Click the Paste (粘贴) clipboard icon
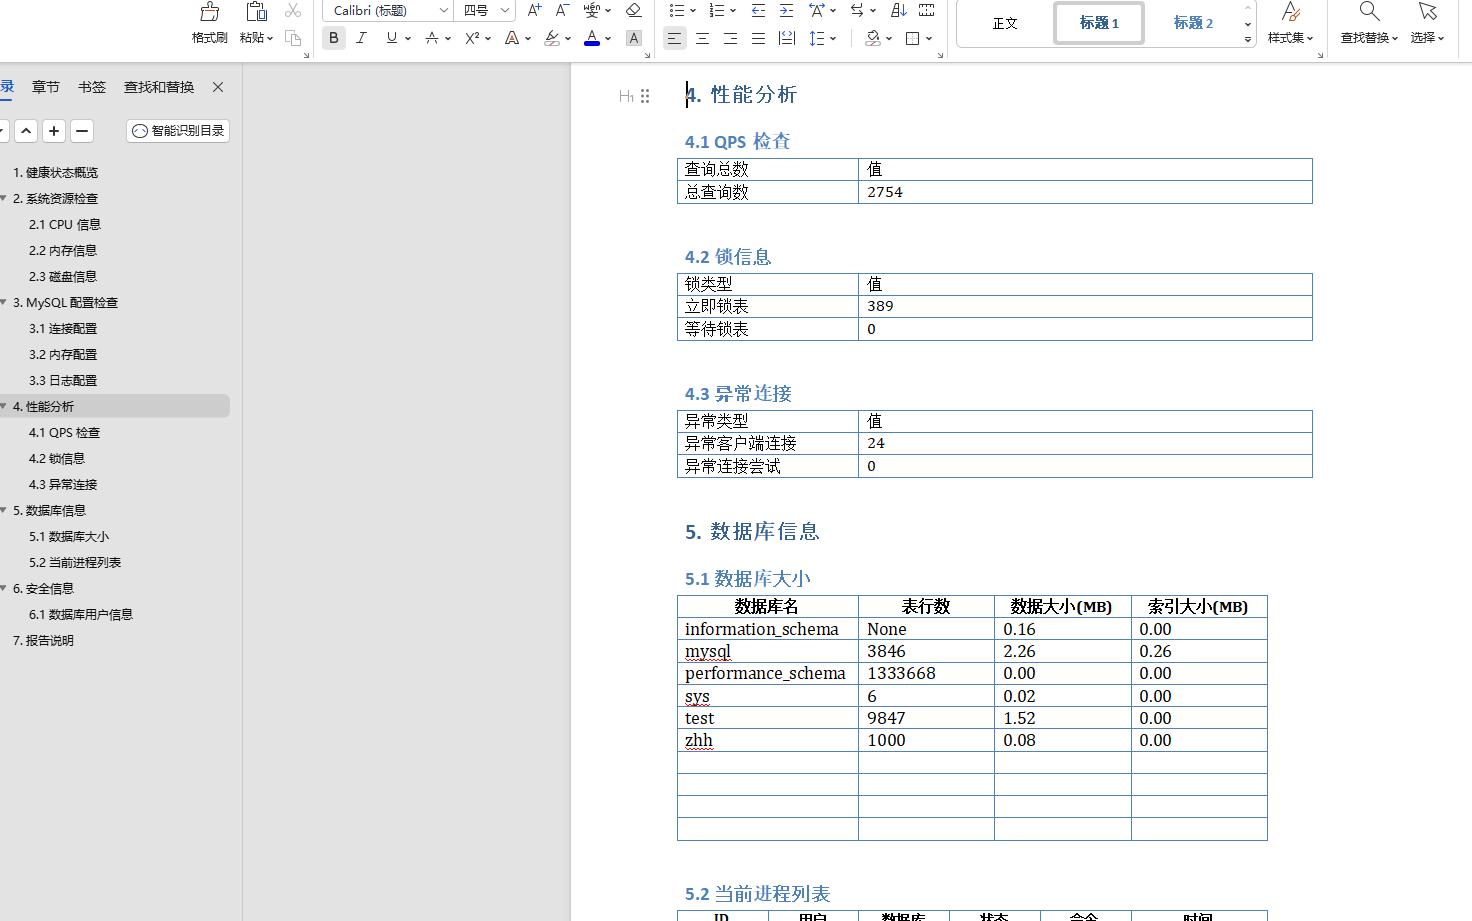The height and width of the screenshot is (921, 1472). point(256,12)
